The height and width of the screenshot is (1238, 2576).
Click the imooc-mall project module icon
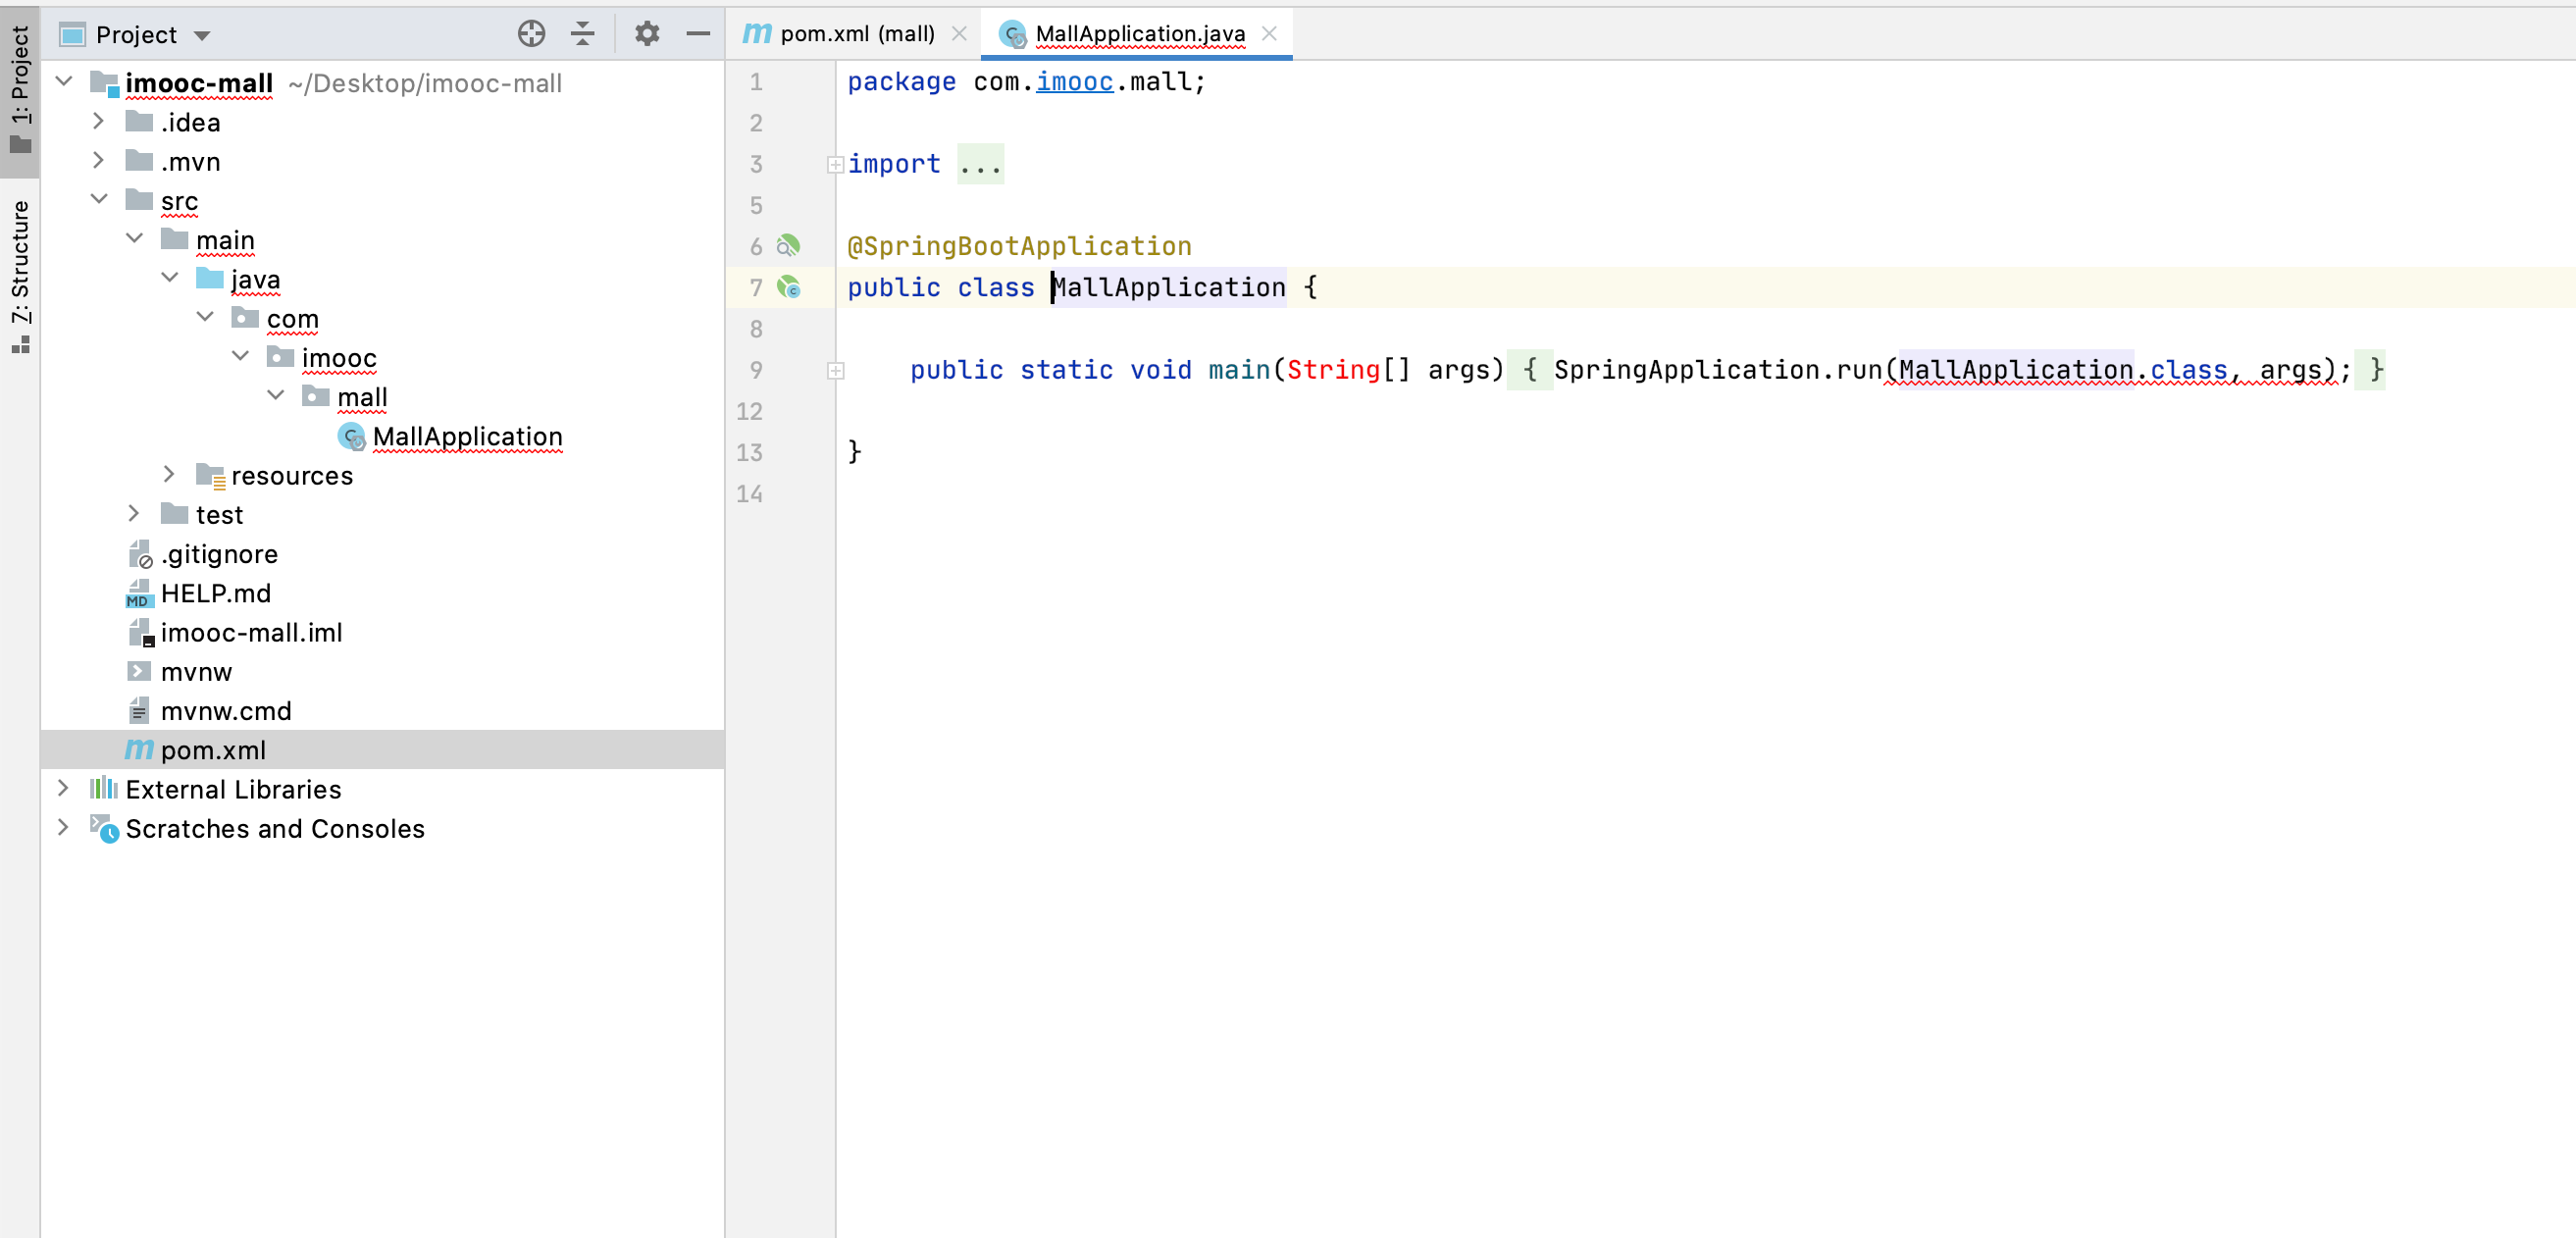coord(104,83)
